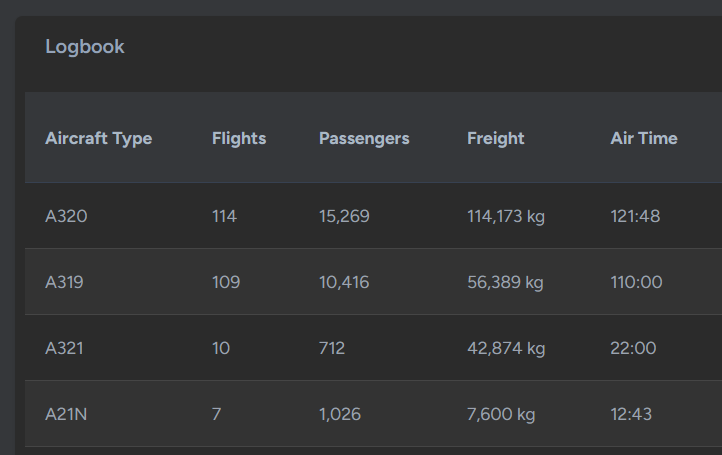Screen dimensions: 722x455
Task: Select the A319 aircraft type cell
Action: [64, 282]
